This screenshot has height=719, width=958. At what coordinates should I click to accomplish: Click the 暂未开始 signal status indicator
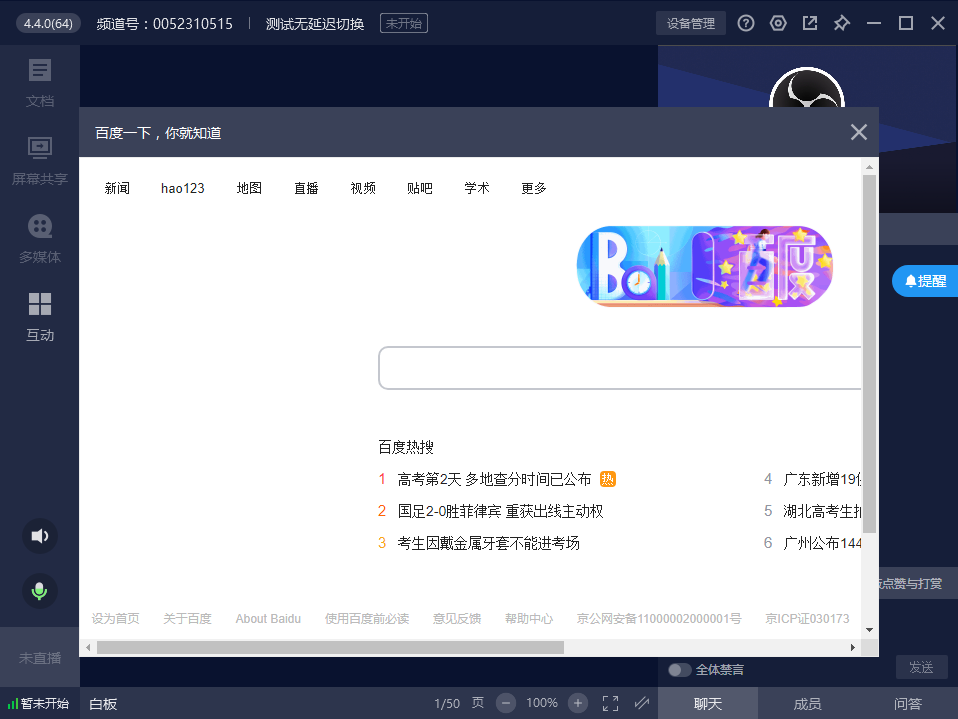tap(38, 704)
